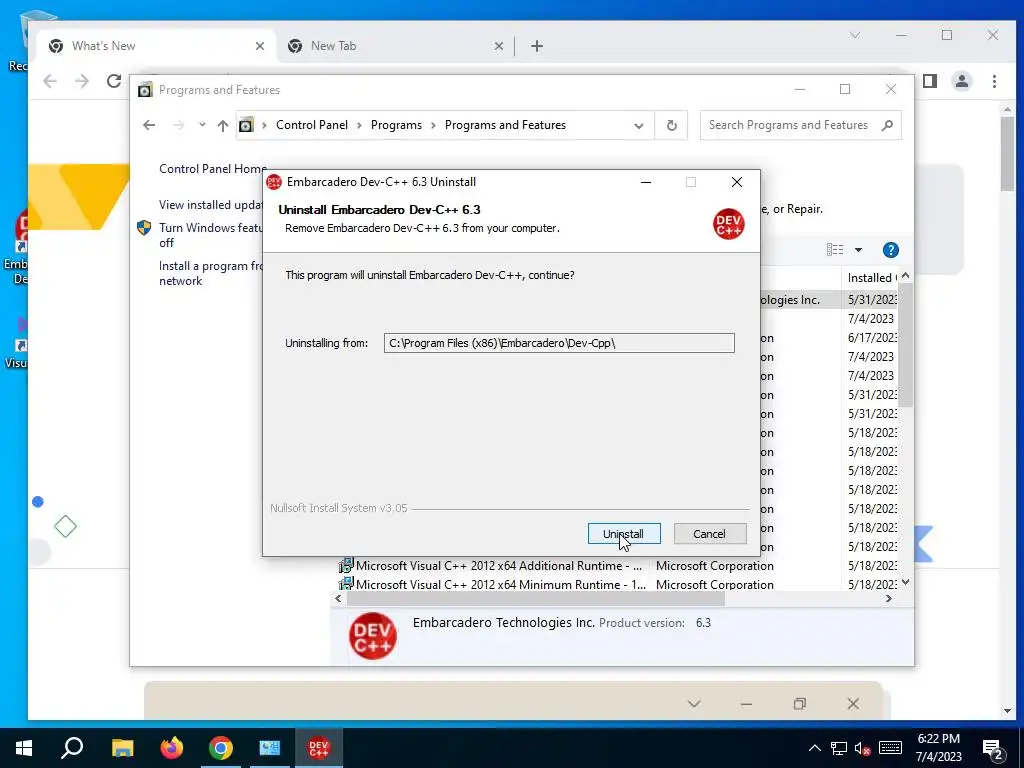Click Chrome page vertical scrollbar
Screen dimensions: 1024x768
coord(1008,153)
